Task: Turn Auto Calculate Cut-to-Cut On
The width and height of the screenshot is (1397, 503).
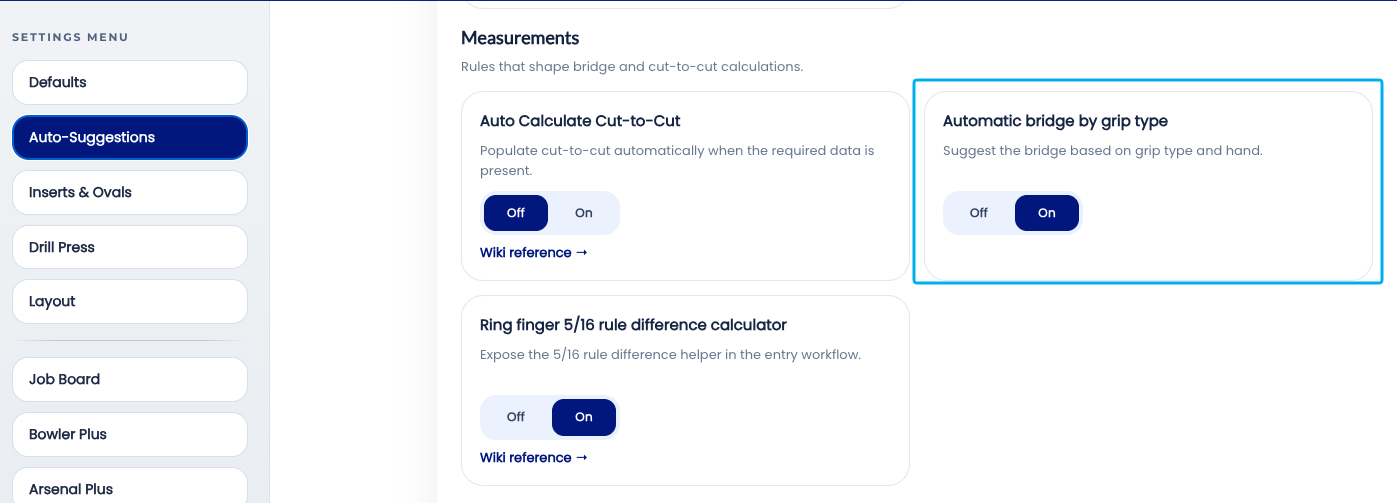Action: tap(584, 213)
